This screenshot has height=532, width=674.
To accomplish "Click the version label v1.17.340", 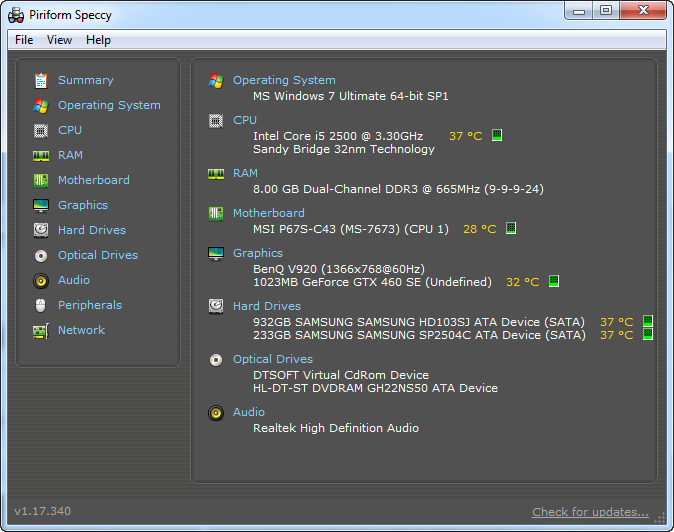I will [x=43, y=511].
